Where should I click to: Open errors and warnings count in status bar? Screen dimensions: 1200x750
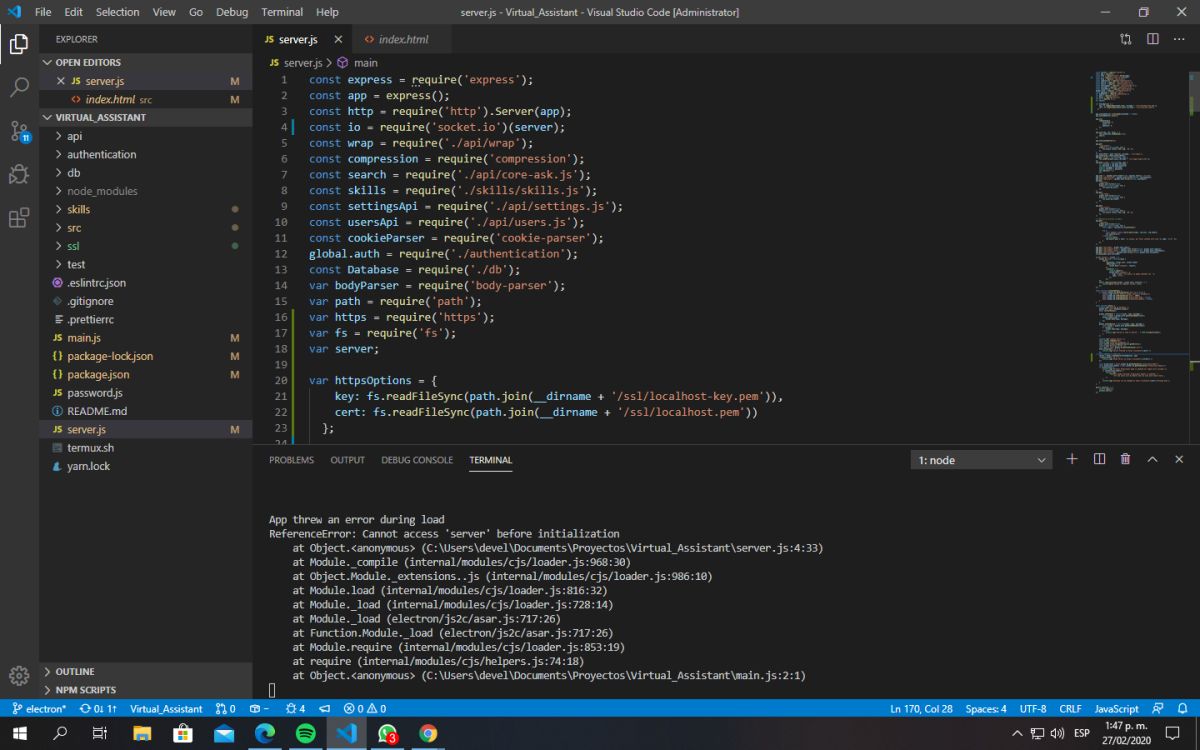click(x=365, y=708)
